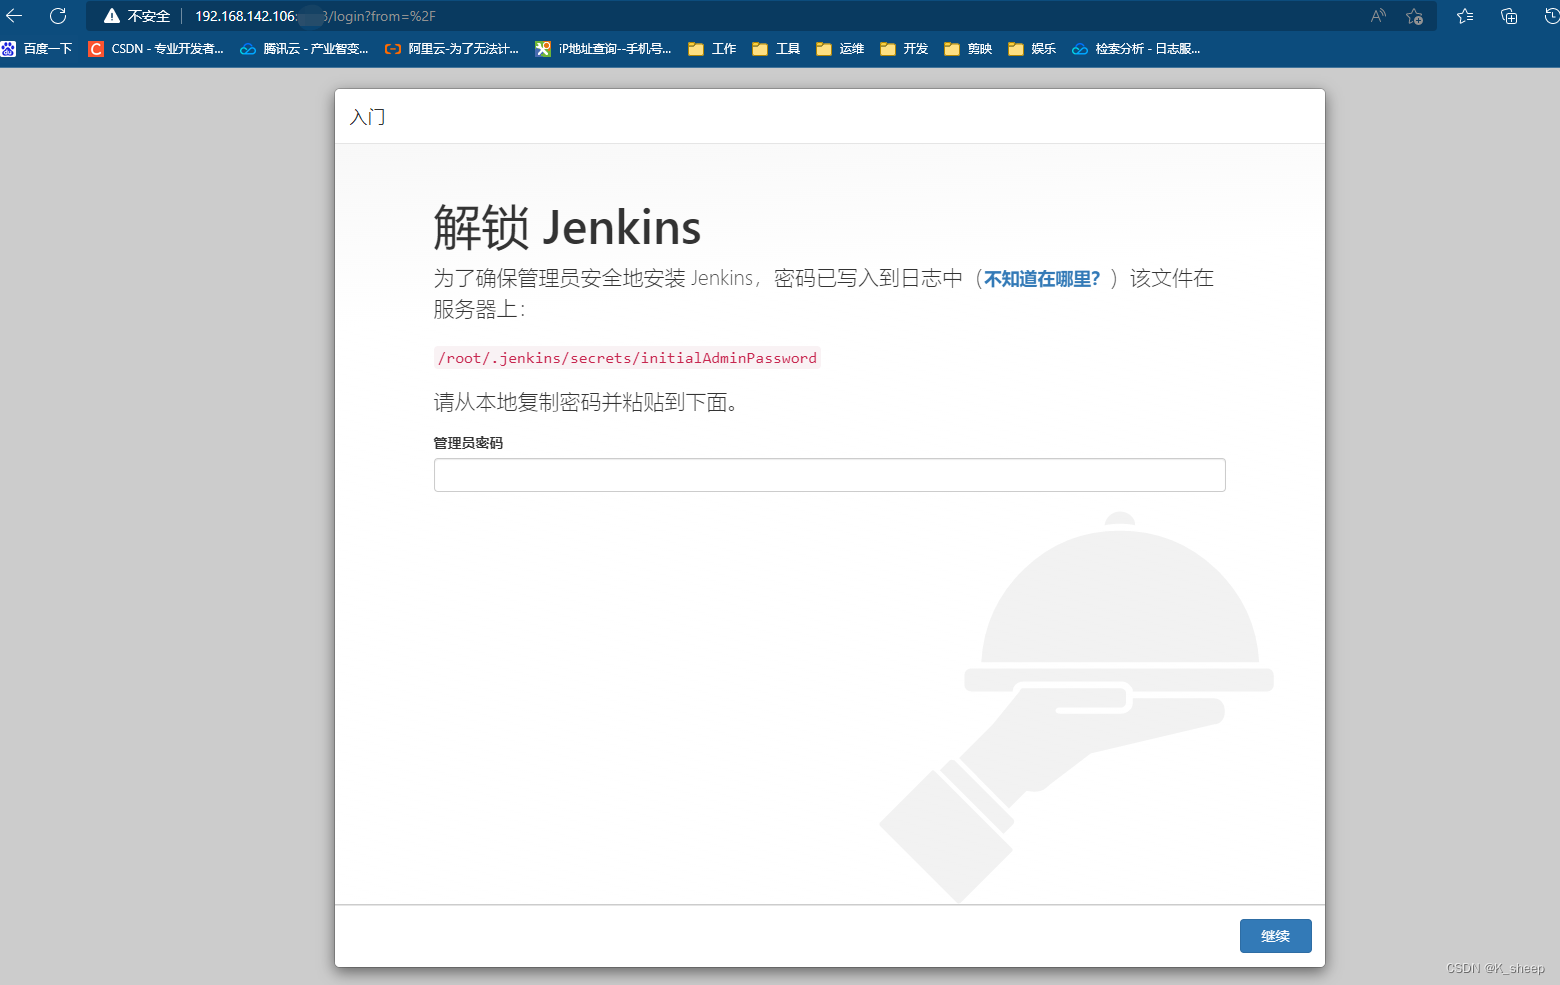Open read aloud icon in address bar
Viewport: 1560px width, 985px height.
tap(1378, 16)
